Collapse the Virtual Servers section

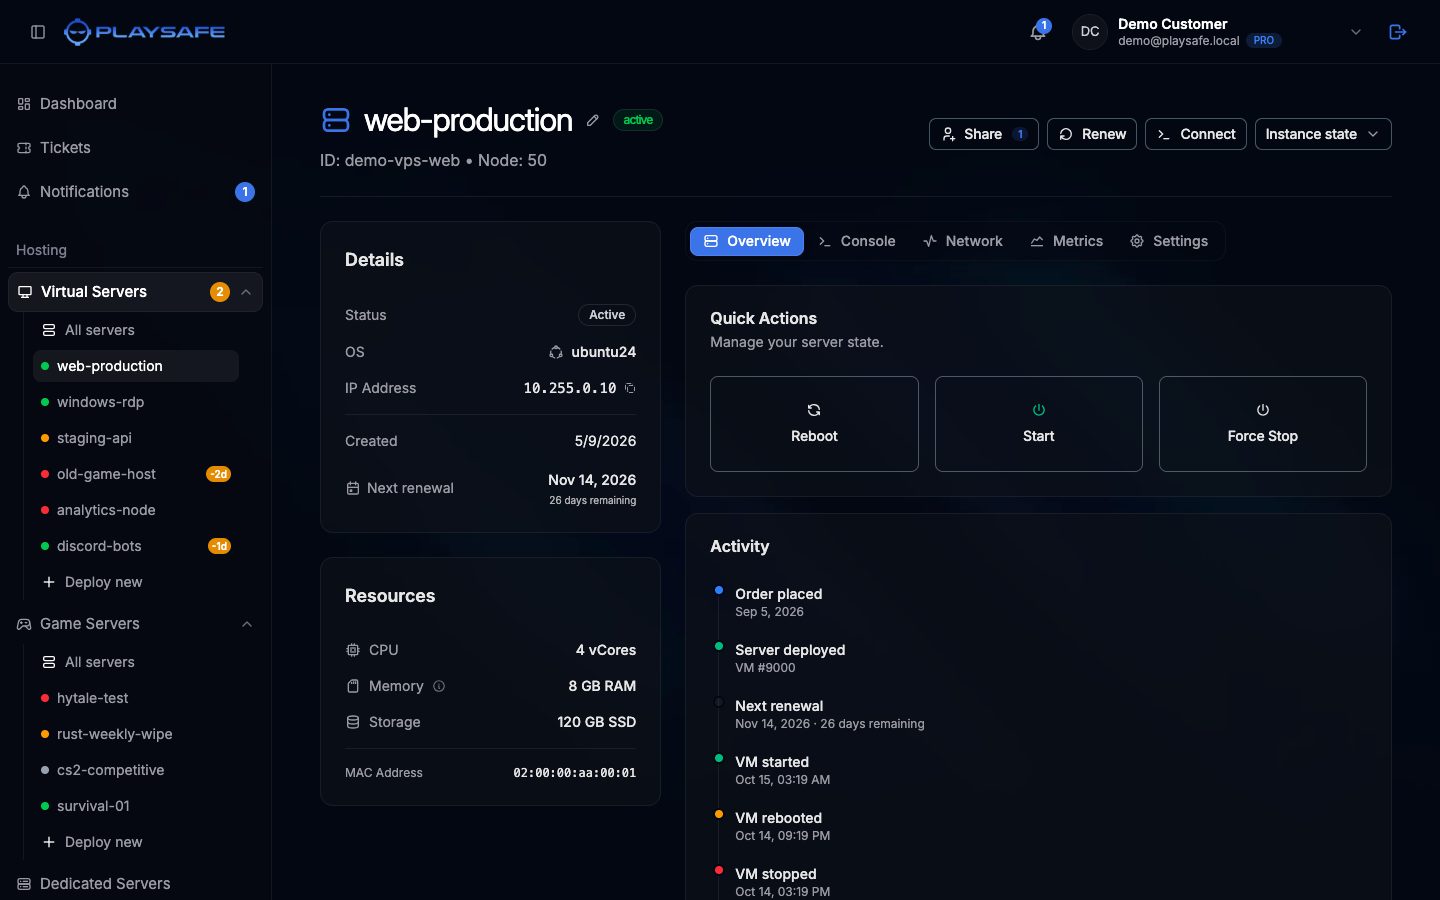246,292
